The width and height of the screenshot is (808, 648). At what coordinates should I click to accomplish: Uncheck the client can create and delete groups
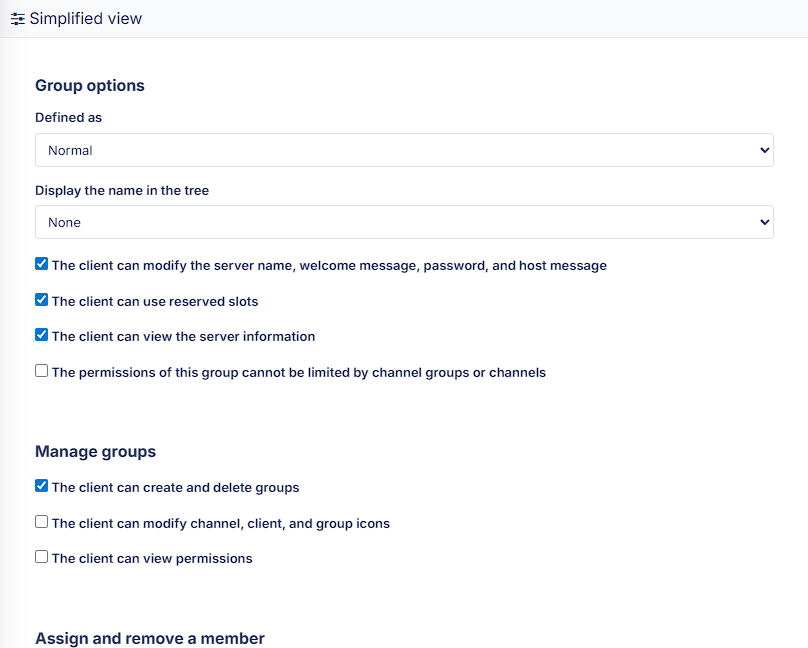[x=41, y=485]
